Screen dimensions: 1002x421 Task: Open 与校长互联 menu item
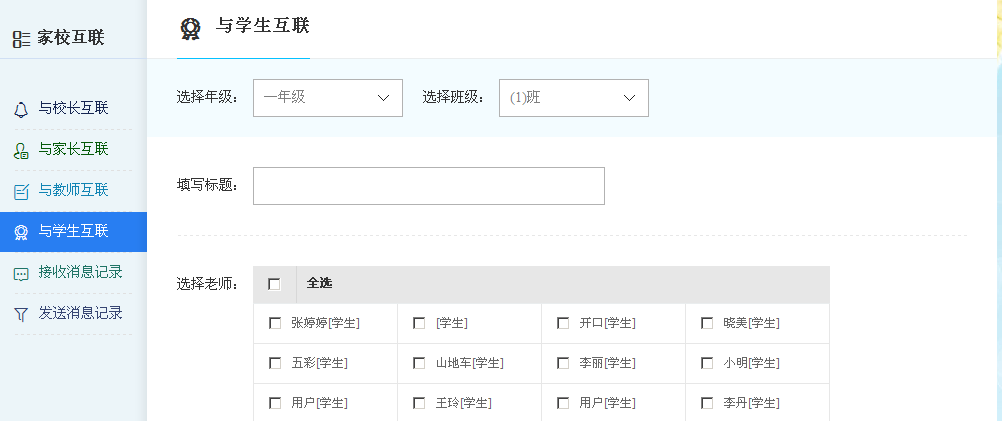click(73, 108)
